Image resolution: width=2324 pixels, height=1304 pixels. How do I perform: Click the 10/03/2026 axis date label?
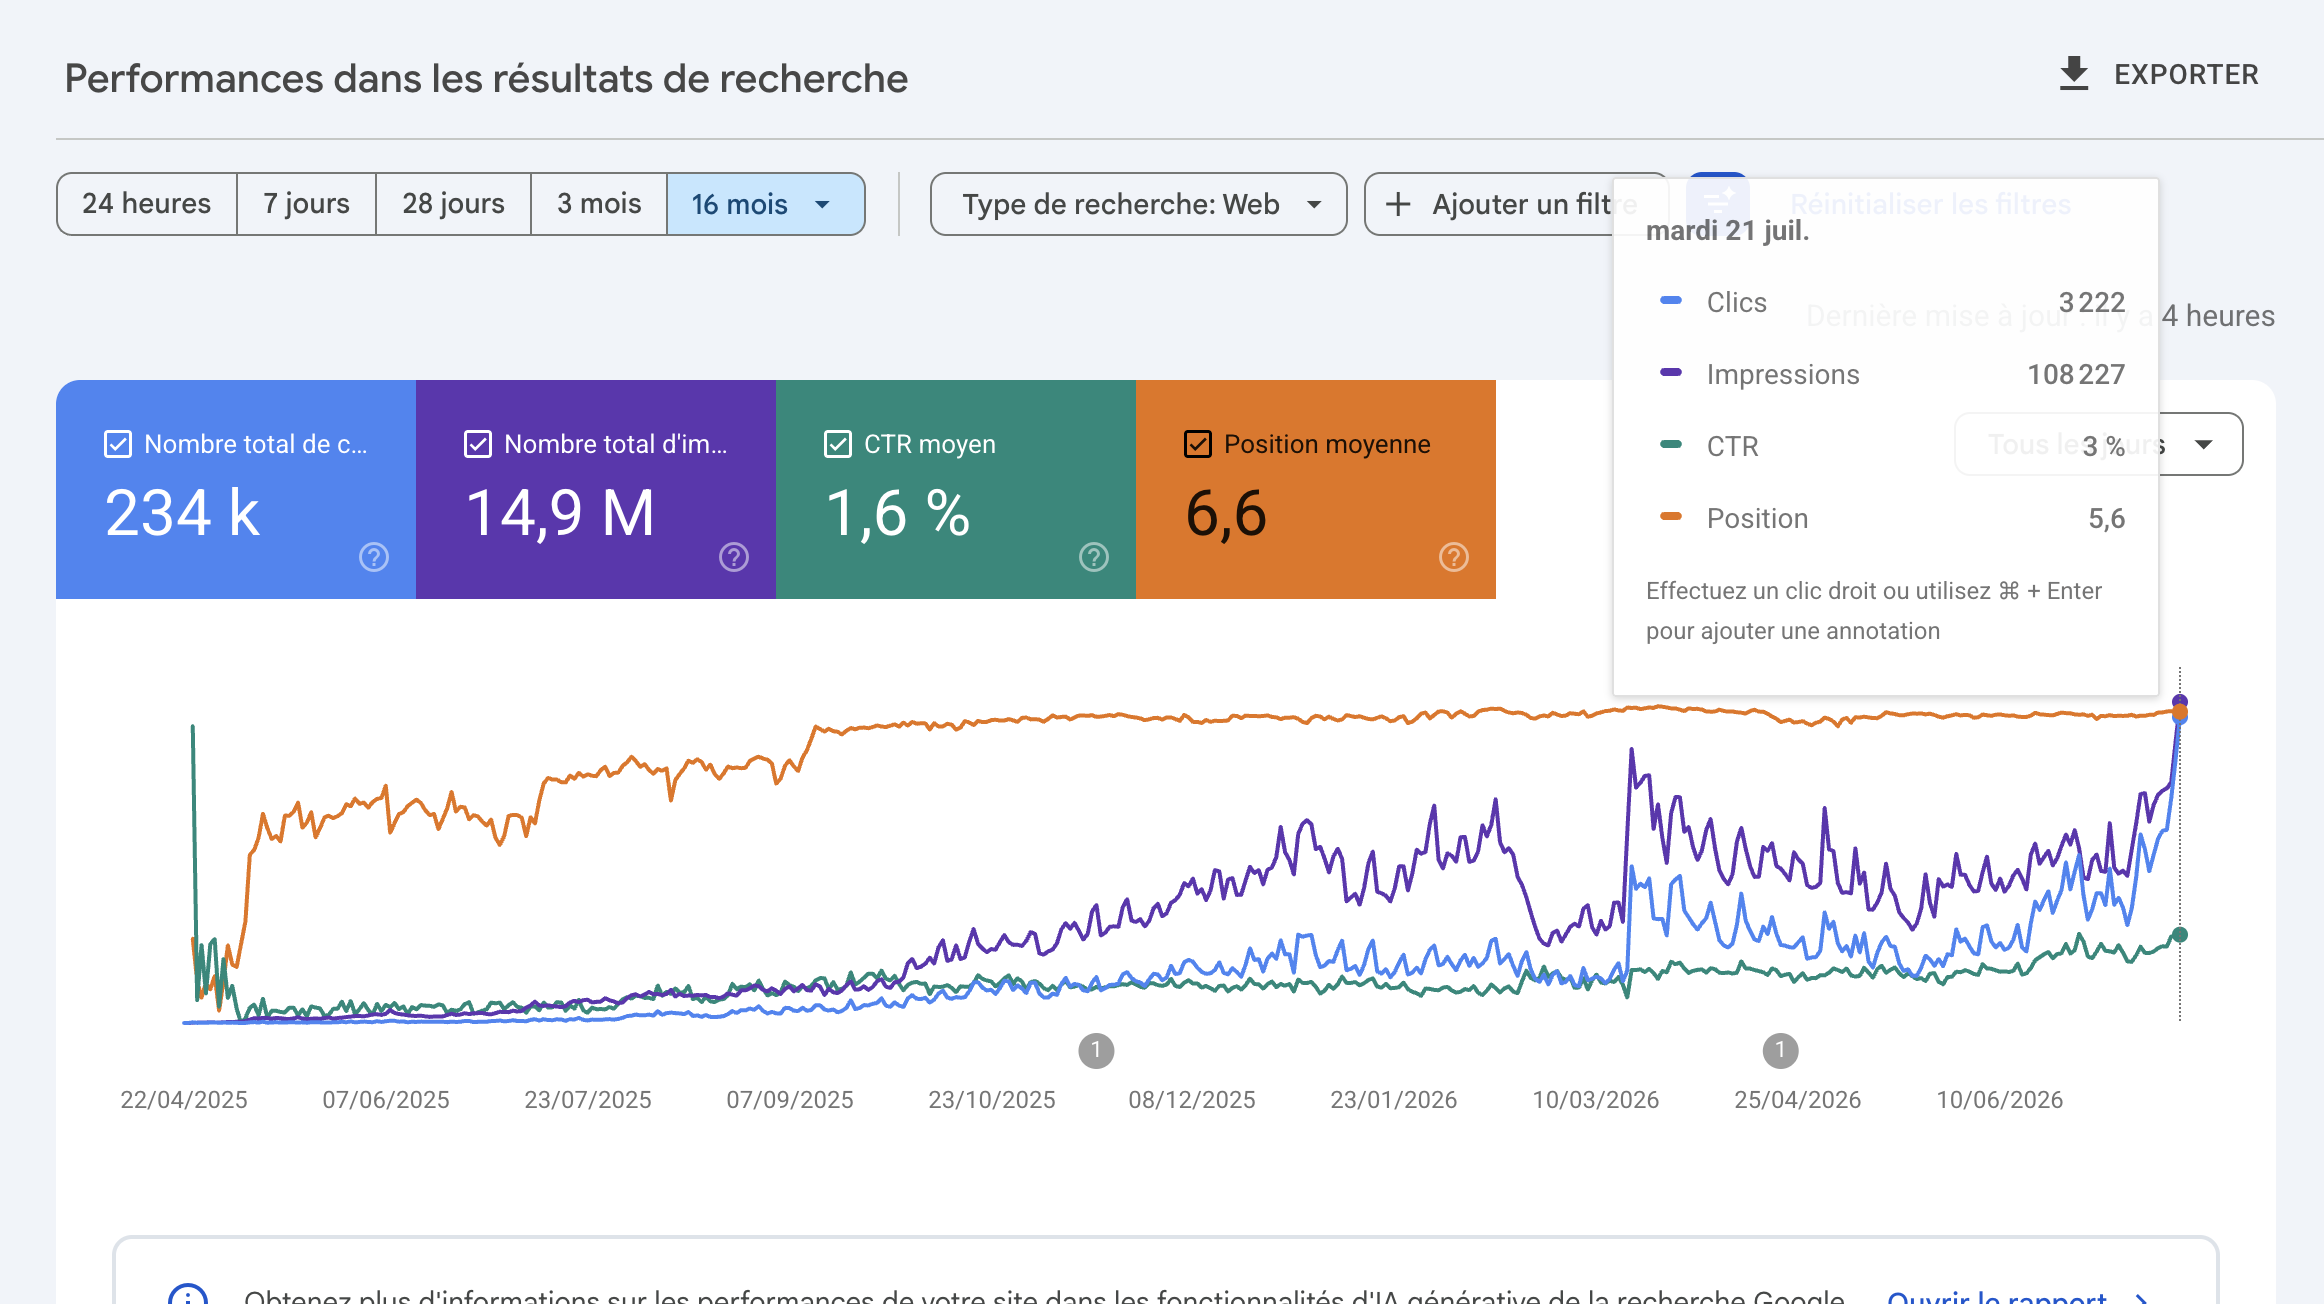pos(1596,1099)
